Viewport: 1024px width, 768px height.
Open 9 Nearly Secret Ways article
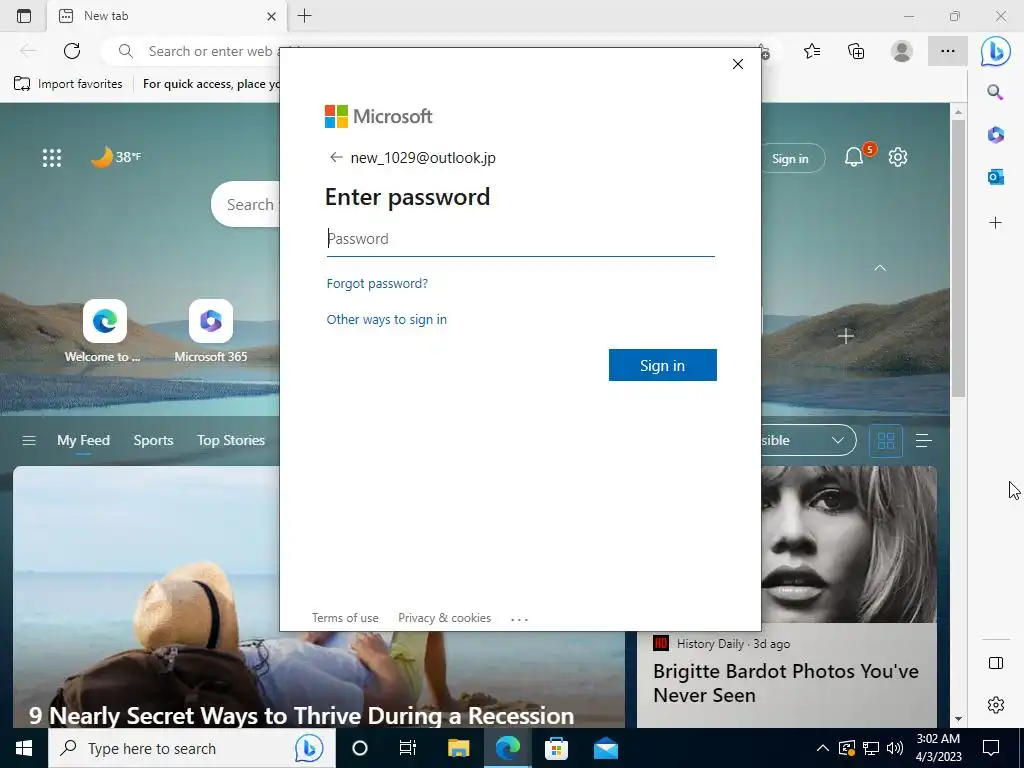302,716
